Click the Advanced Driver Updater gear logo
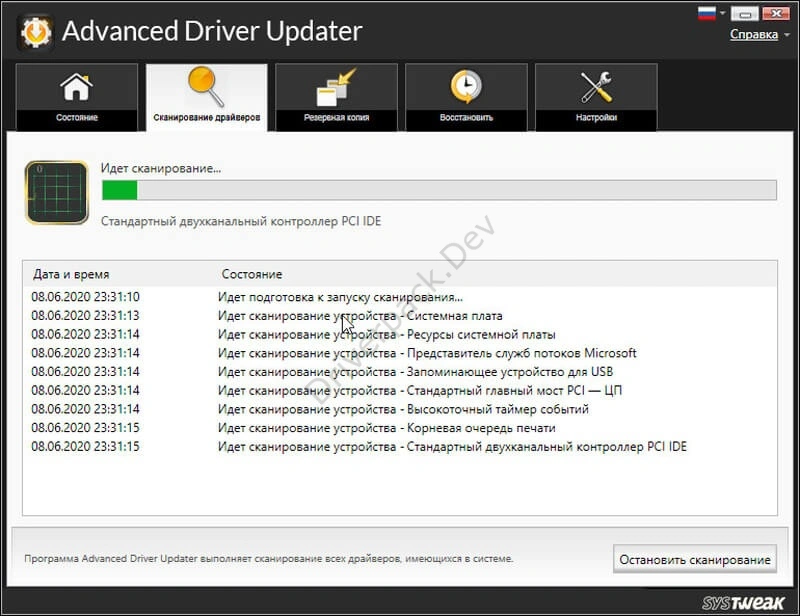 coord(36,32)
